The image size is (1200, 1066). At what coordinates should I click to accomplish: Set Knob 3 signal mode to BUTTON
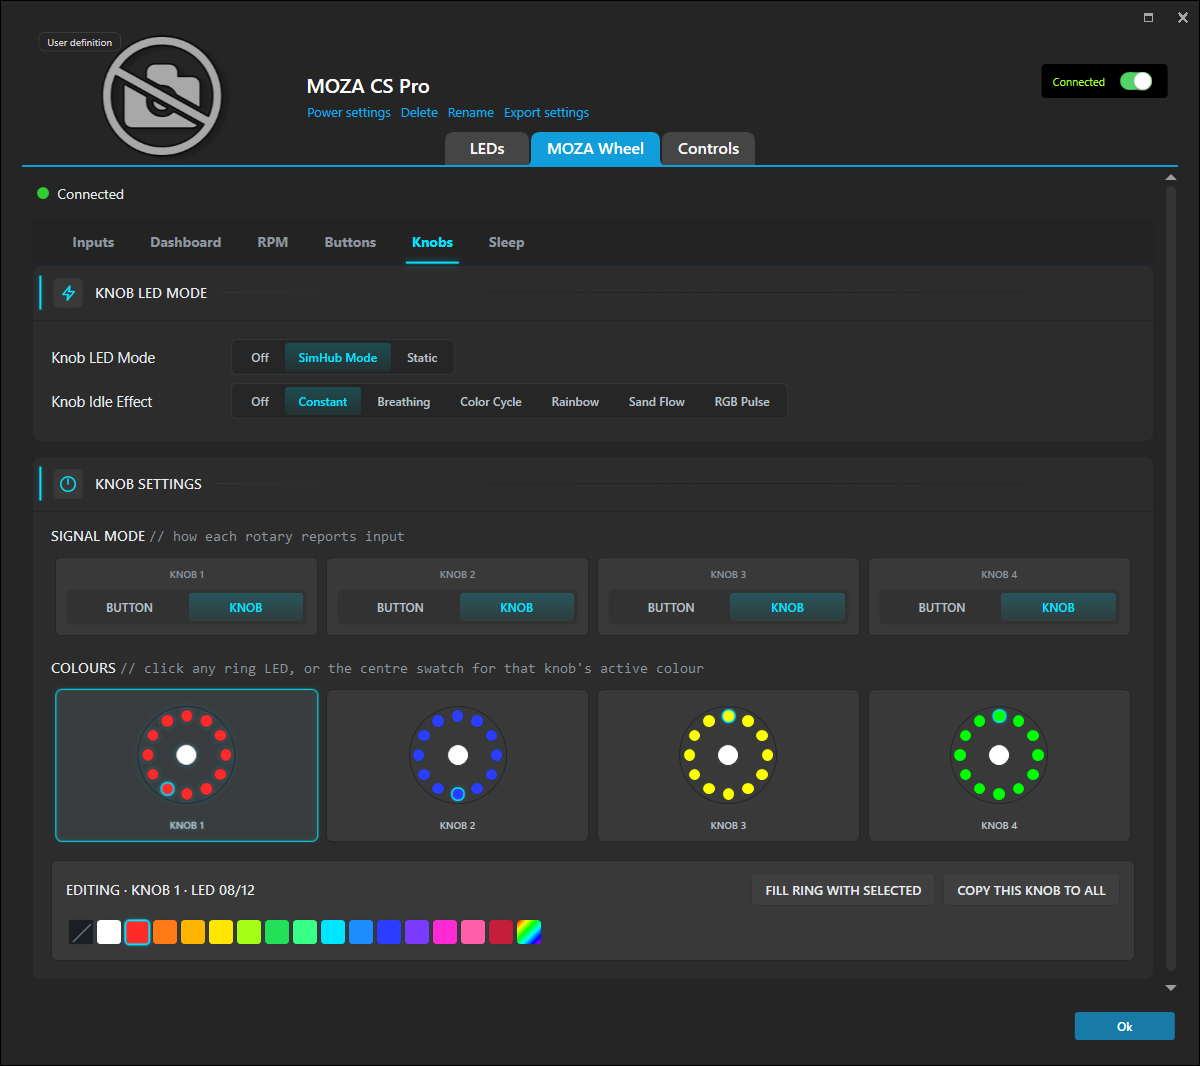coord(671,608)
